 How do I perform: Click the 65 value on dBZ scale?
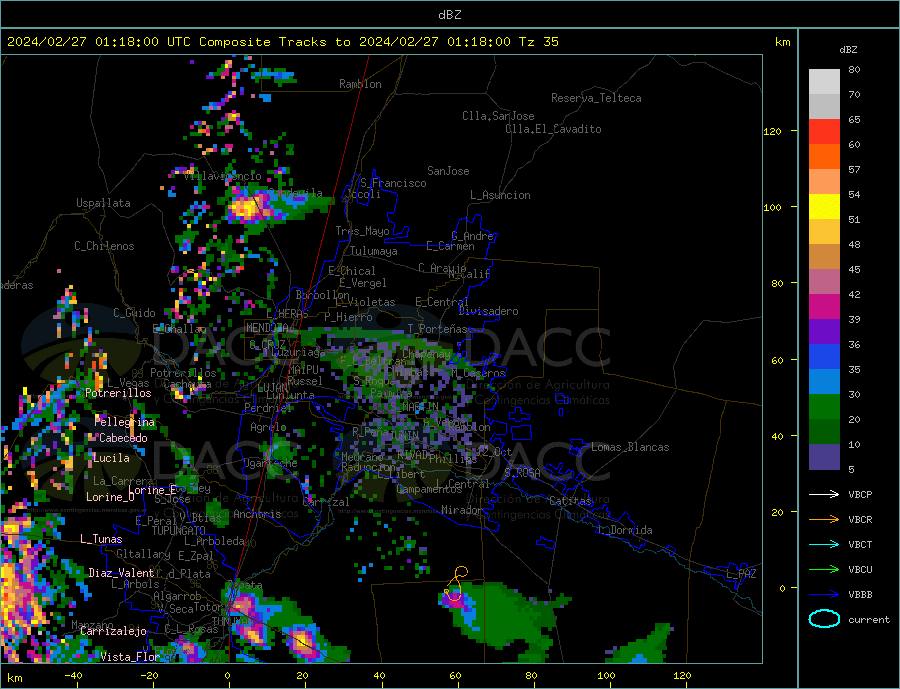[x=854, y=119]
